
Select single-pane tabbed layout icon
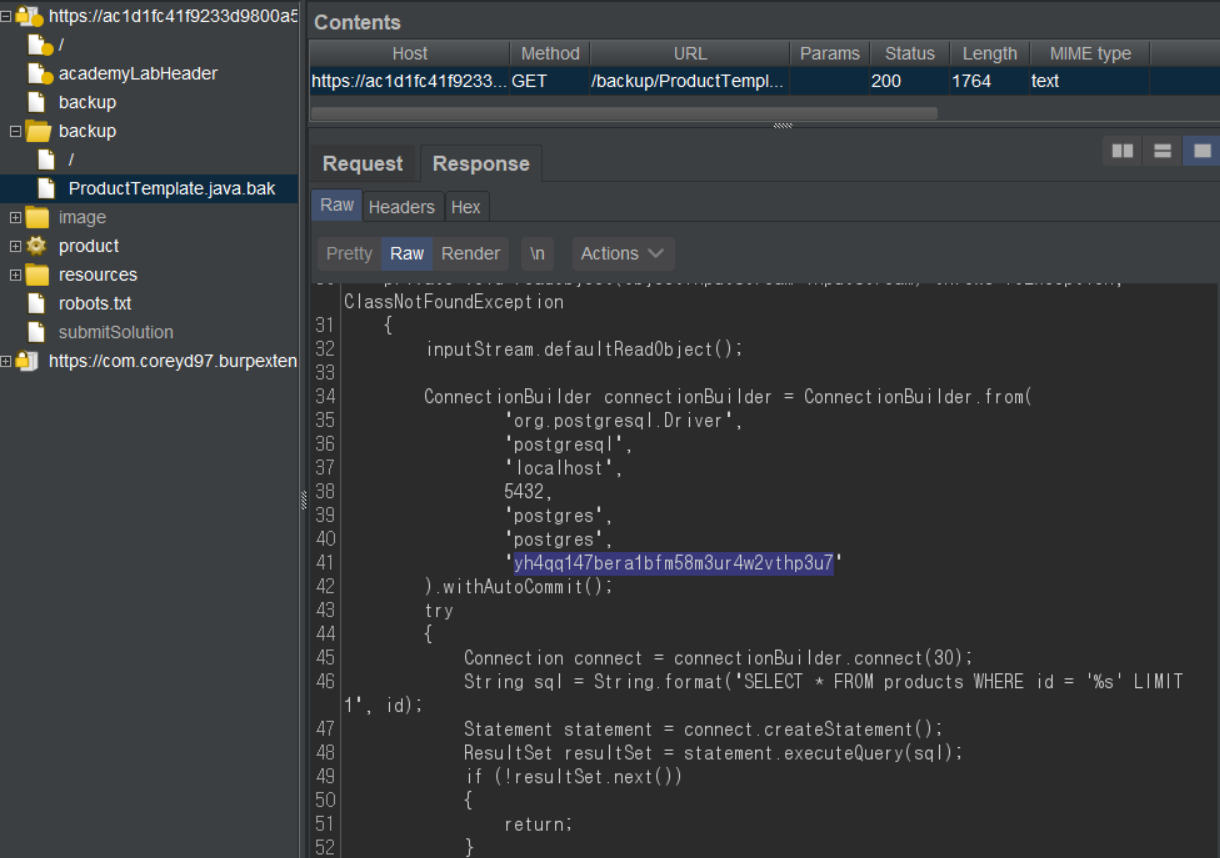pyautogui.click(x=1202, y=151)
